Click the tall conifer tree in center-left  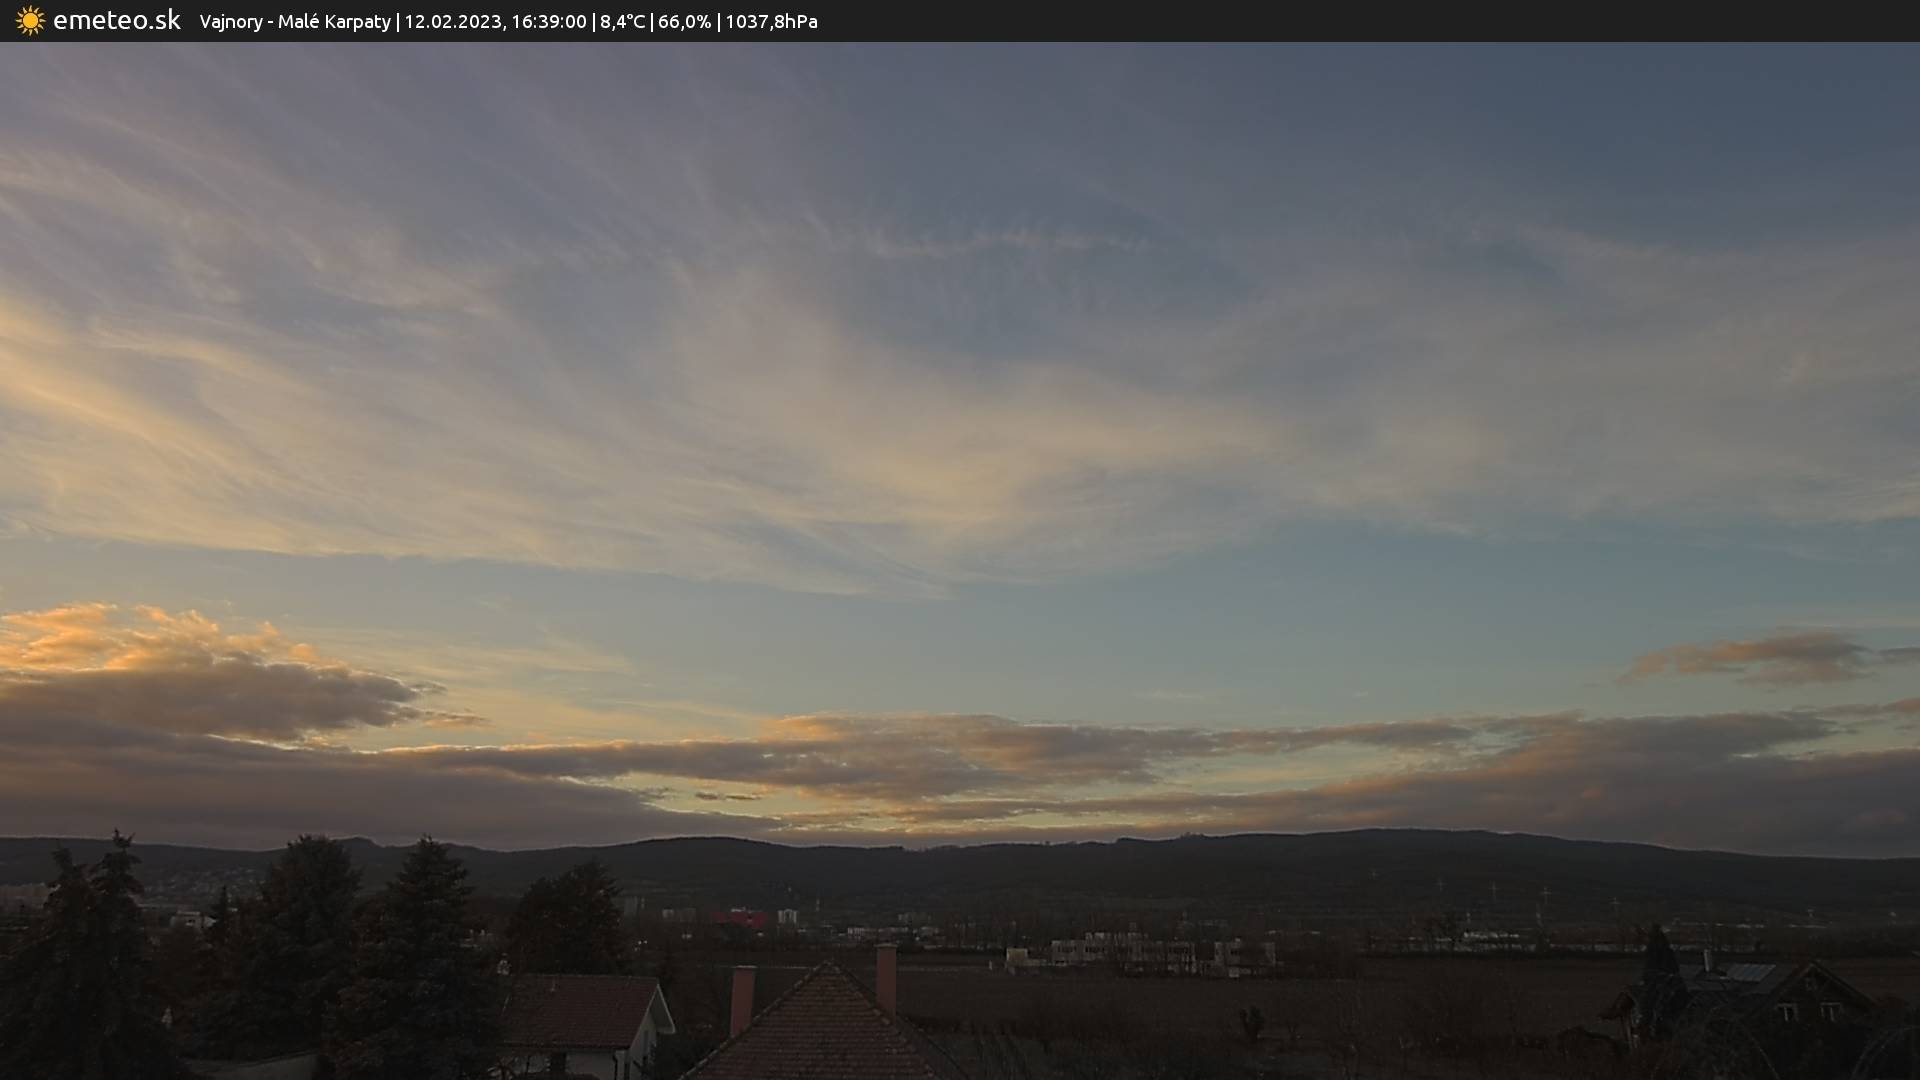[x=425, y=940]
